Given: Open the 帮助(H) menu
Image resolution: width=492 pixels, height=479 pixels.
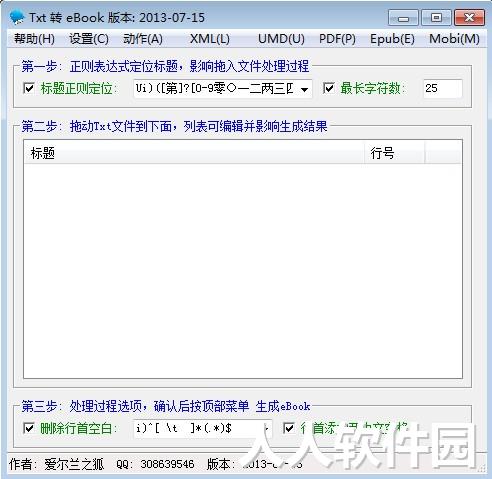Looking at the screenshot, I should [x=34, y=39].
